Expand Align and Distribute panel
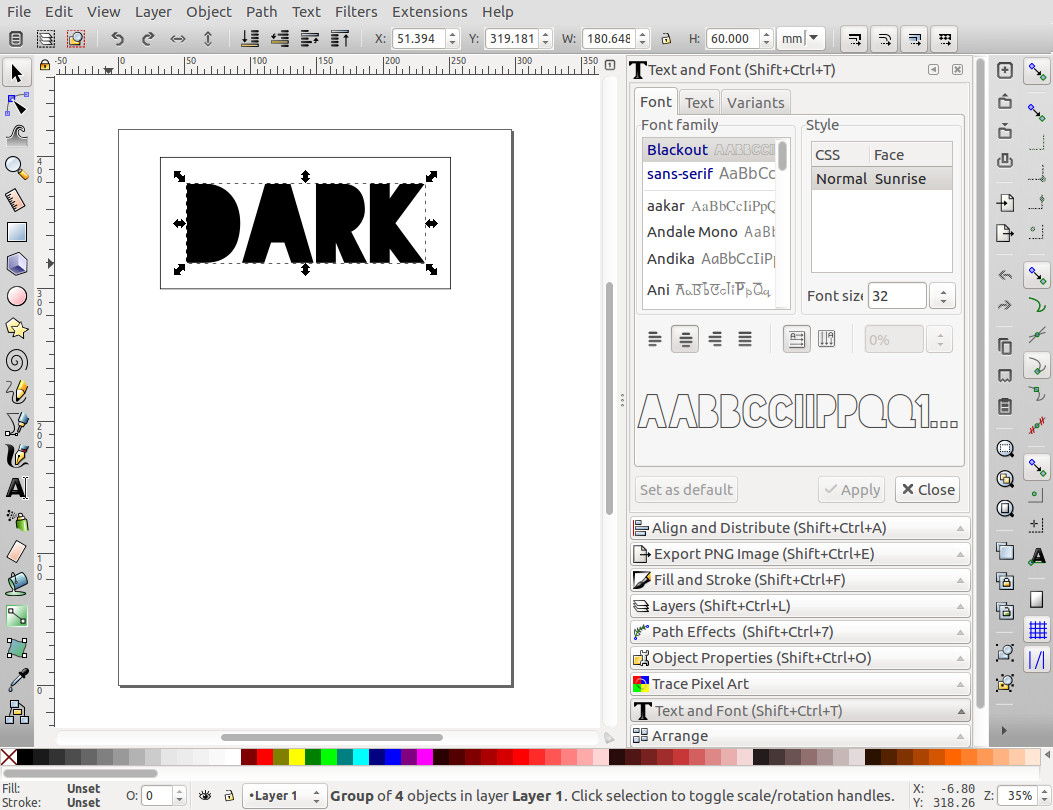 tap(800, 528)
